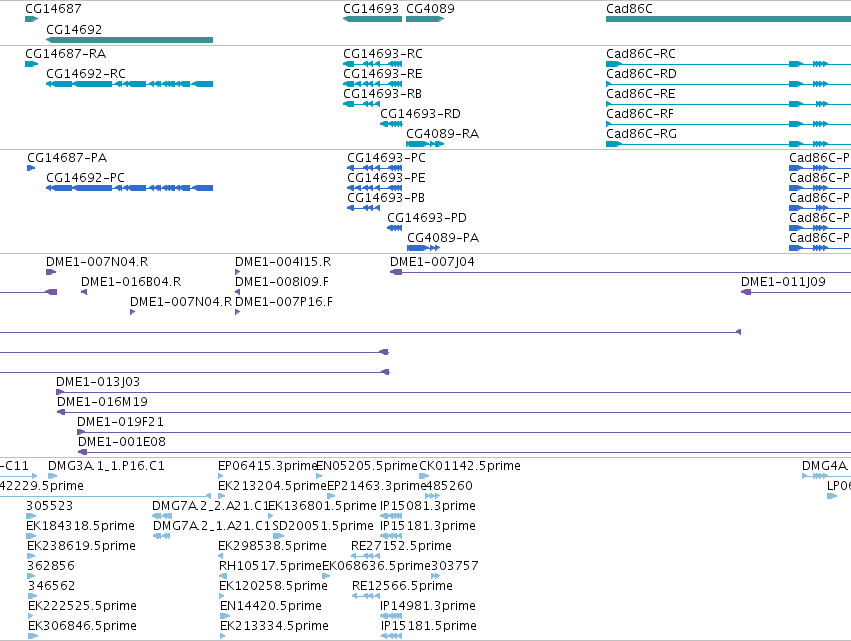Choose BAC clone DME1-019F21
Viewport: 851px width, 641px height.
pyautogui.click(x=120, y=422)
